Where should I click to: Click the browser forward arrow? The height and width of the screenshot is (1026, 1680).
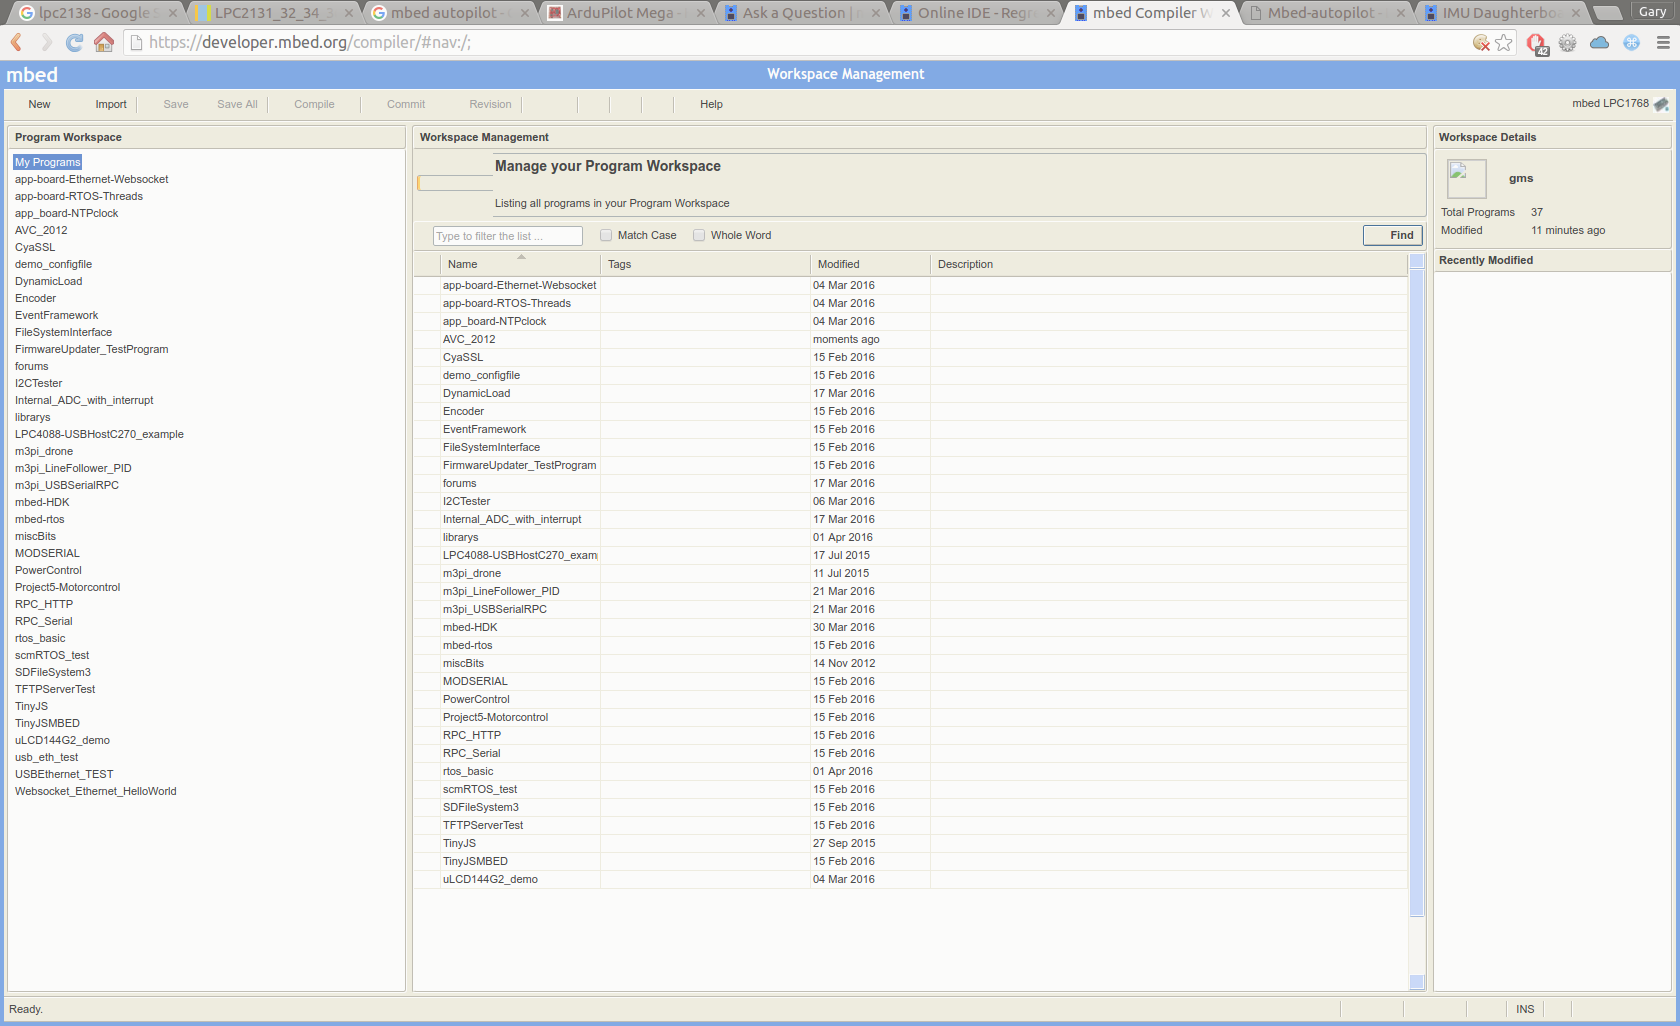[x=46, y=42]
